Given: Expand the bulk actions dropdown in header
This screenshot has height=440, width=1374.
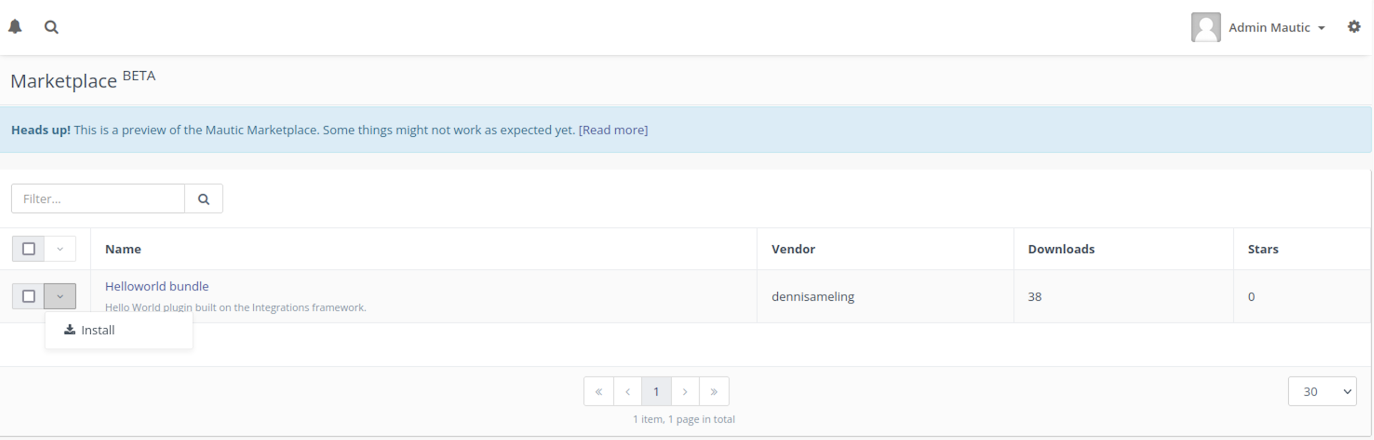Looking at the screenshot, I should 60,249.
